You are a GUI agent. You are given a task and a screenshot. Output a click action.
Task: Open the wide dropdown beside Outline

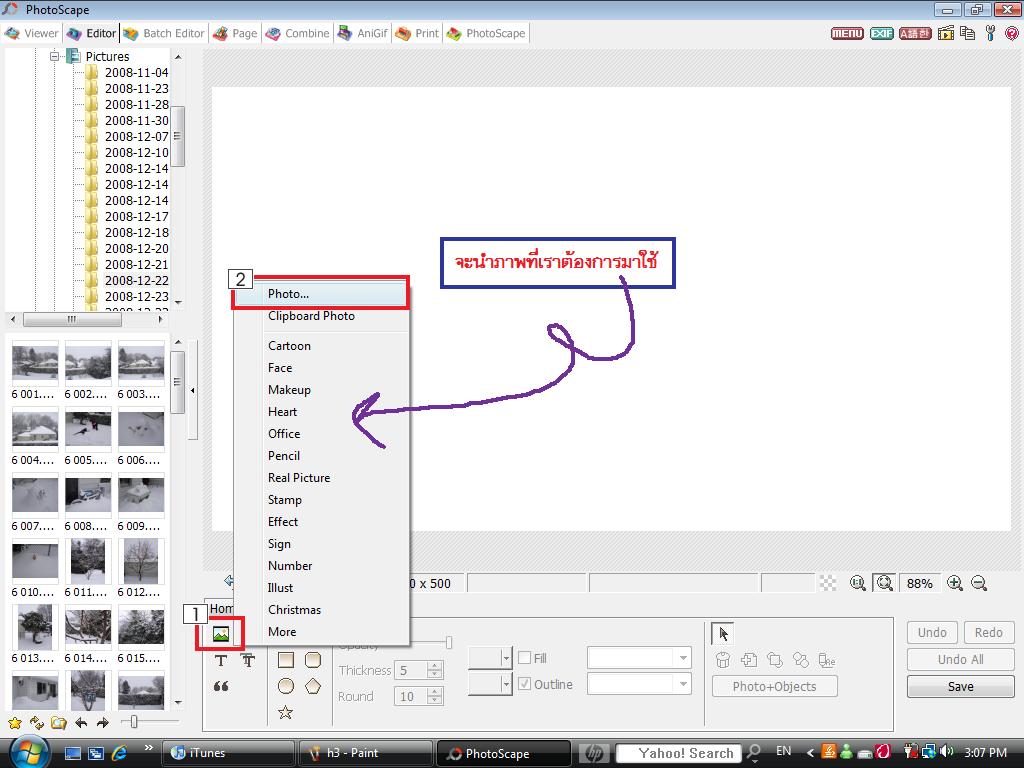click(639, 684)
